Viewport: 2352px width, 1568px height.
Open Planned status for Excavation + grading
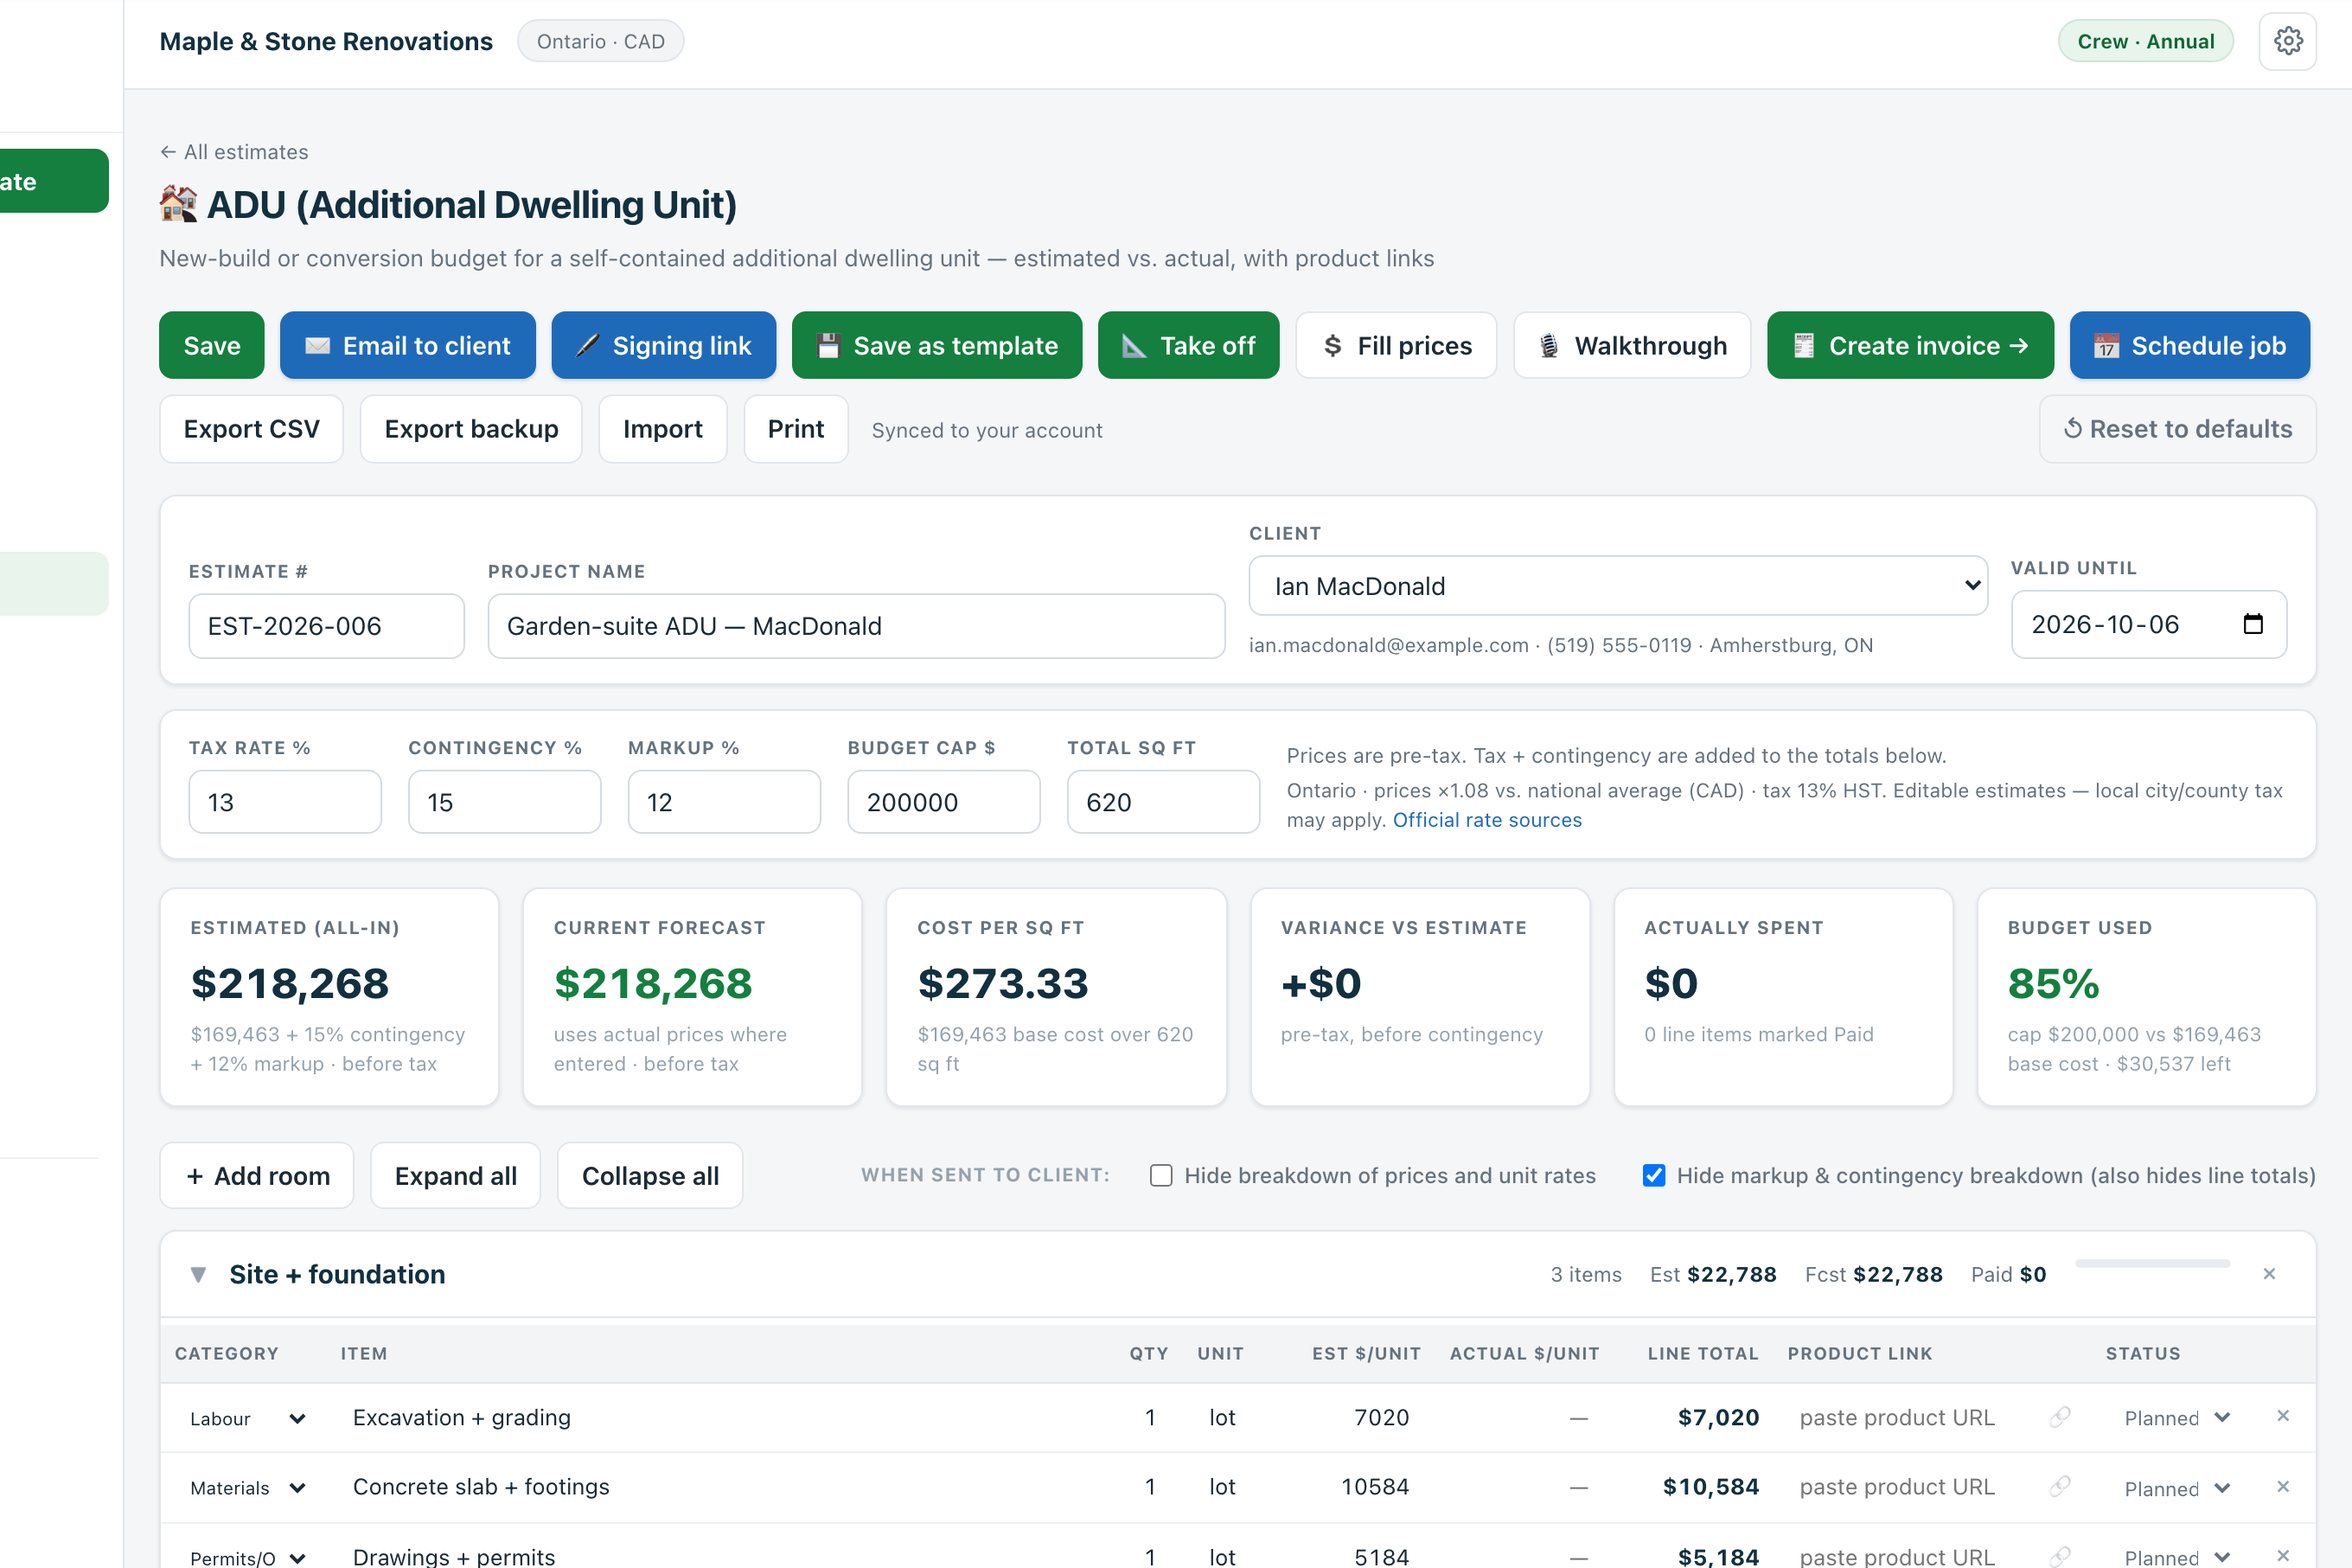coord(2176,1418)
